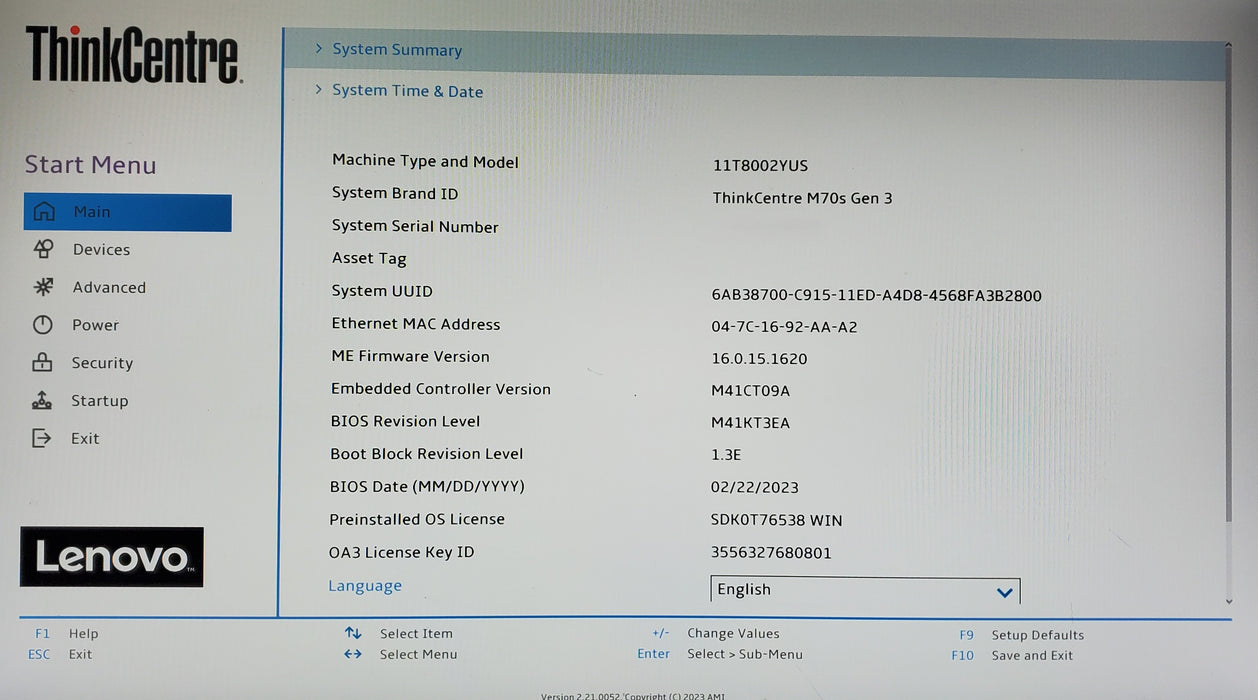The image size is (1258, 700).
Task: Click the Start Menu heading
Action: point(90,165)
